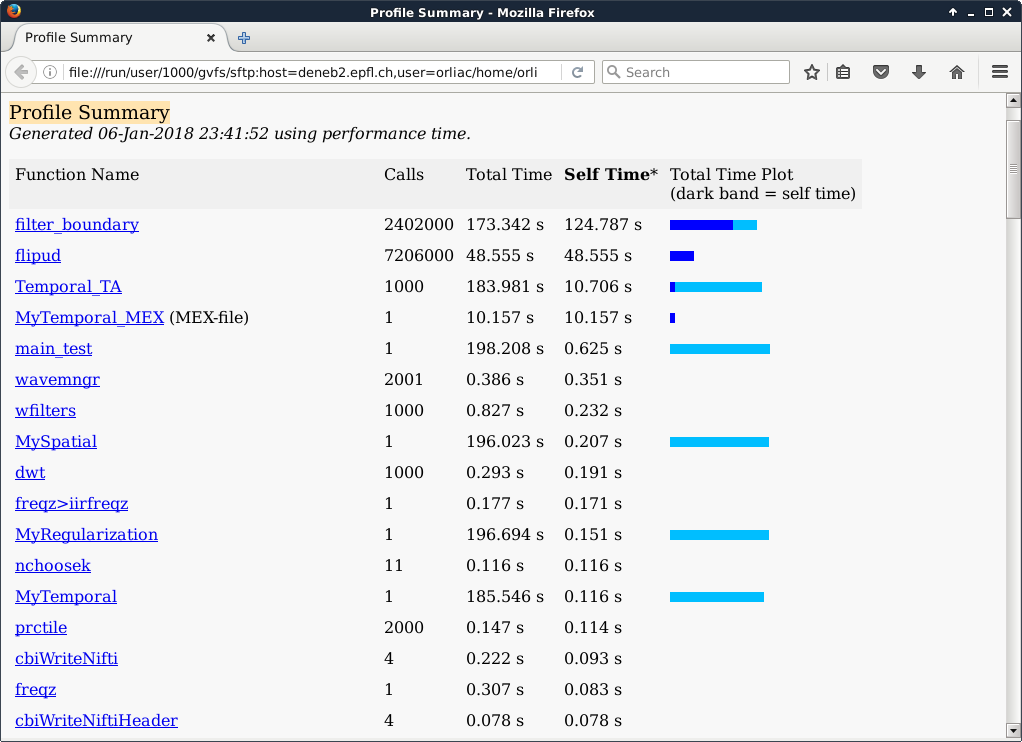The width and height of the screenshot is (1022, 742).
Task: Open the downloads arrow icon
Action: (919, 72)
